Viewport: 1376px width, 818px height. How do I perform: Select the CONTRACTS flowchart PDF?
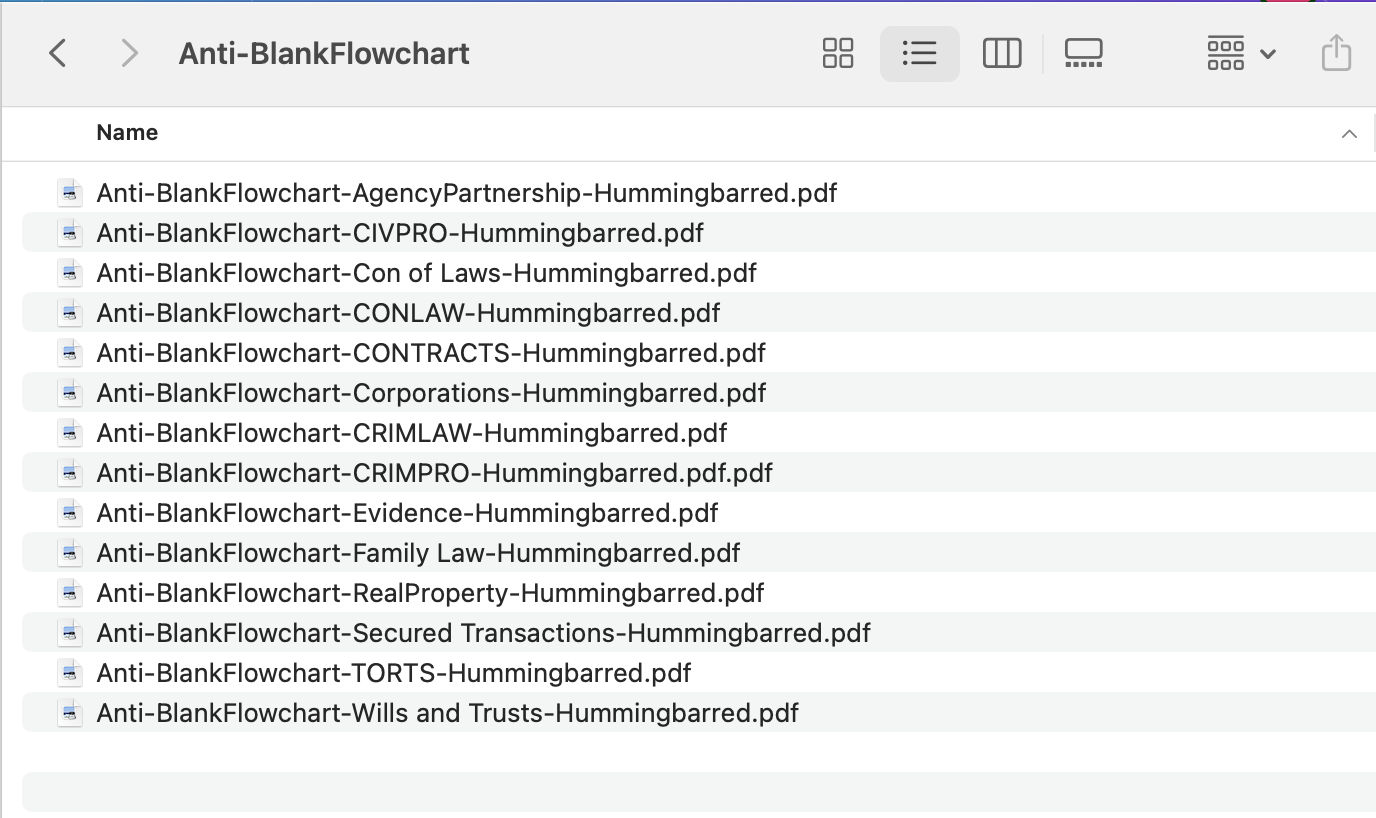point(431,353)
